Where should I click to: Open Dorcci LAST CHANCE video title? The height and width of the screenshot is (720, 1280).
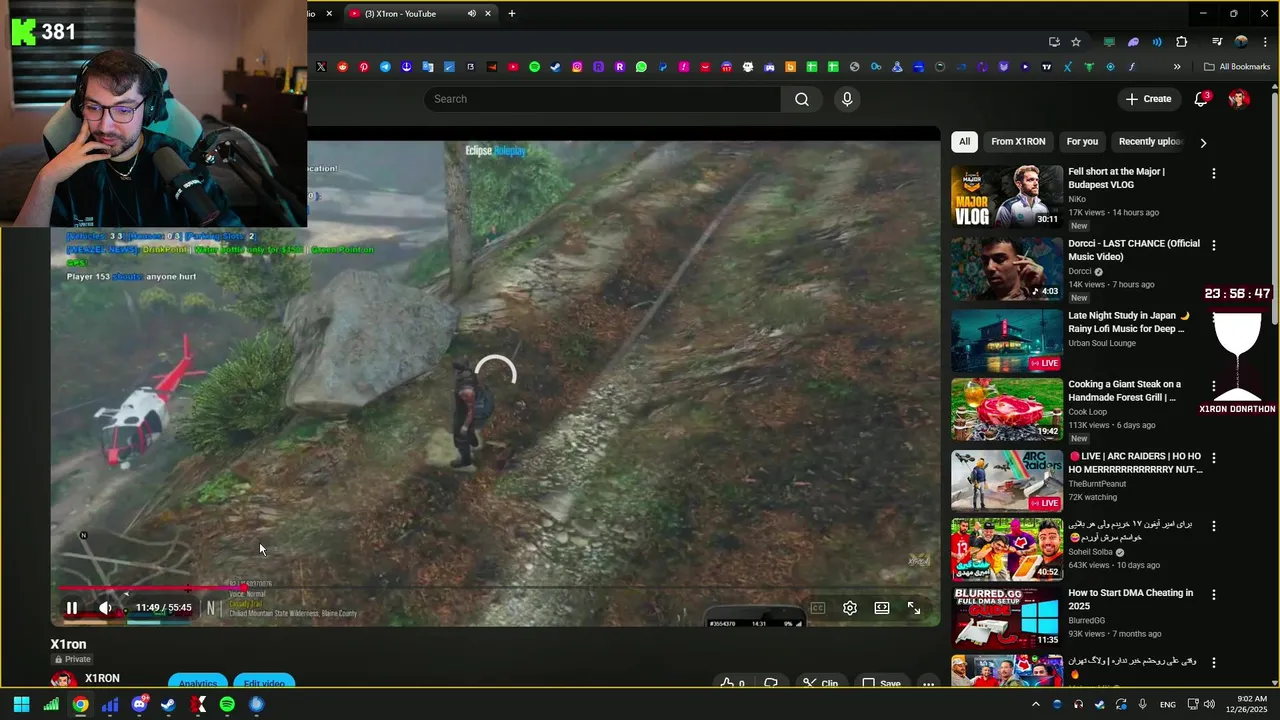[1134, 250]
